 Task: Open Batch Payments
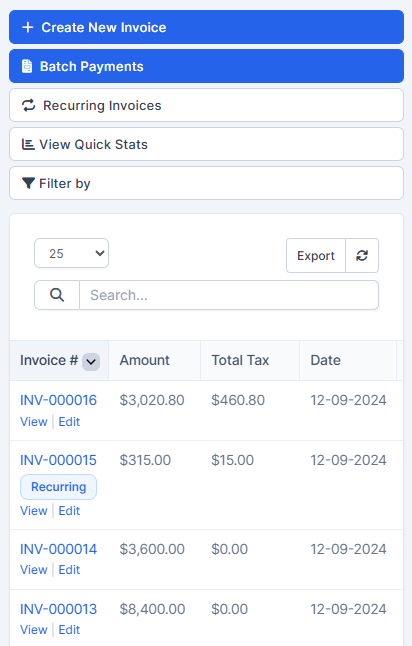click(206, 66)
